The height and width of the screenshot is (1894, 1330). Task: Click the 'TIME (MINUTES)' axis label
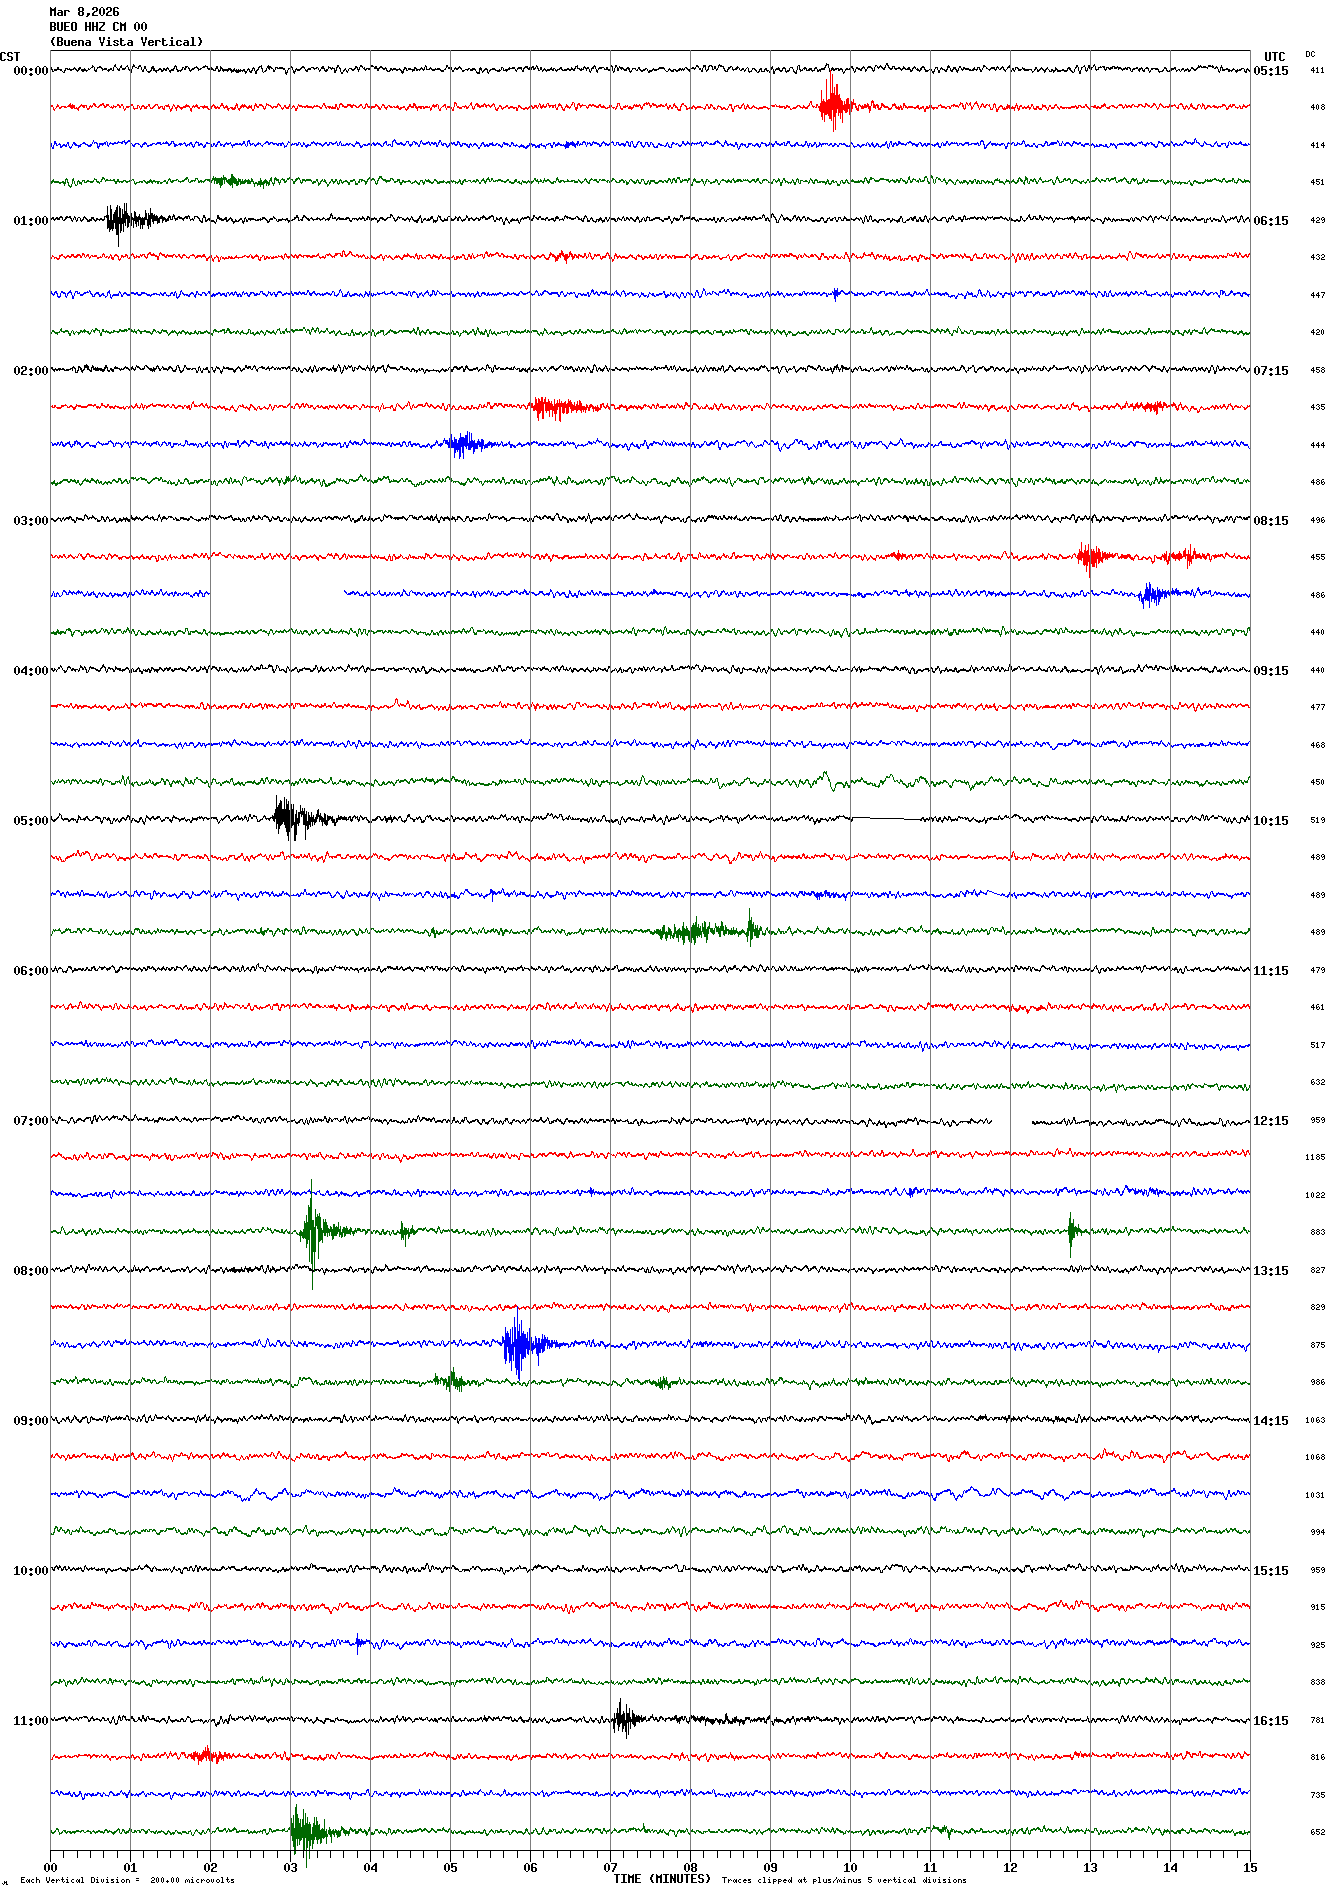click(662, 1879)
